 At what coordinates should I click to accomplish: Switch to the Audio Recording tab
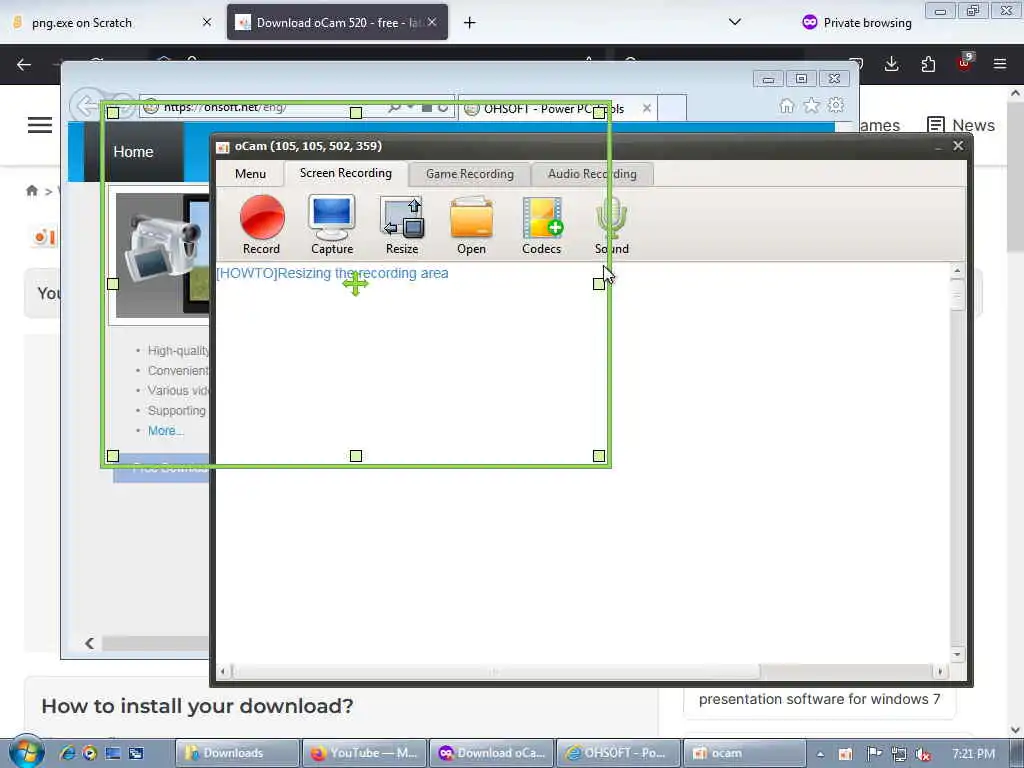592,174
